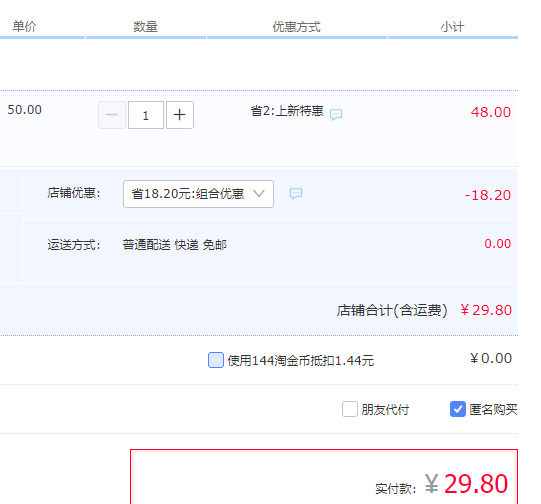Click the 省2:上新特惠 promotion text
Screen dimensions: 541x504
pos(287,111)
